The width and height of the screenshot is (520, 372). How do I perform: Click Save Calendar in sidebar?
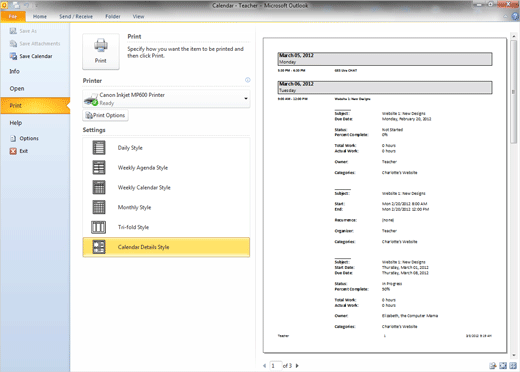31,56
